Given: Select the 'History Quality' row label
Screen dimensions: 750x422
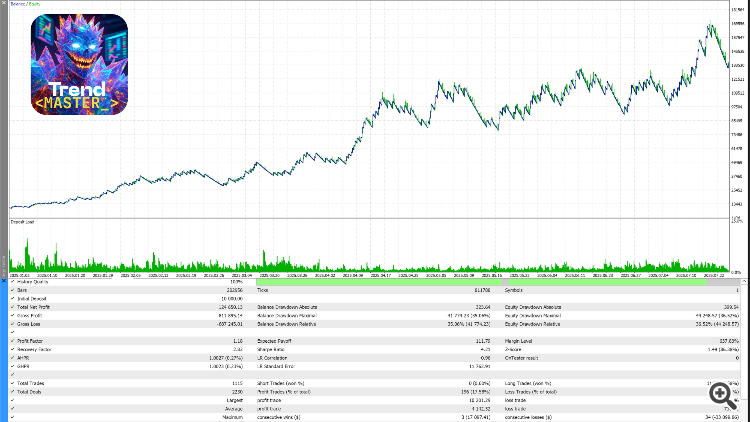Looking at the screenshot, I should tap(33, 282).
